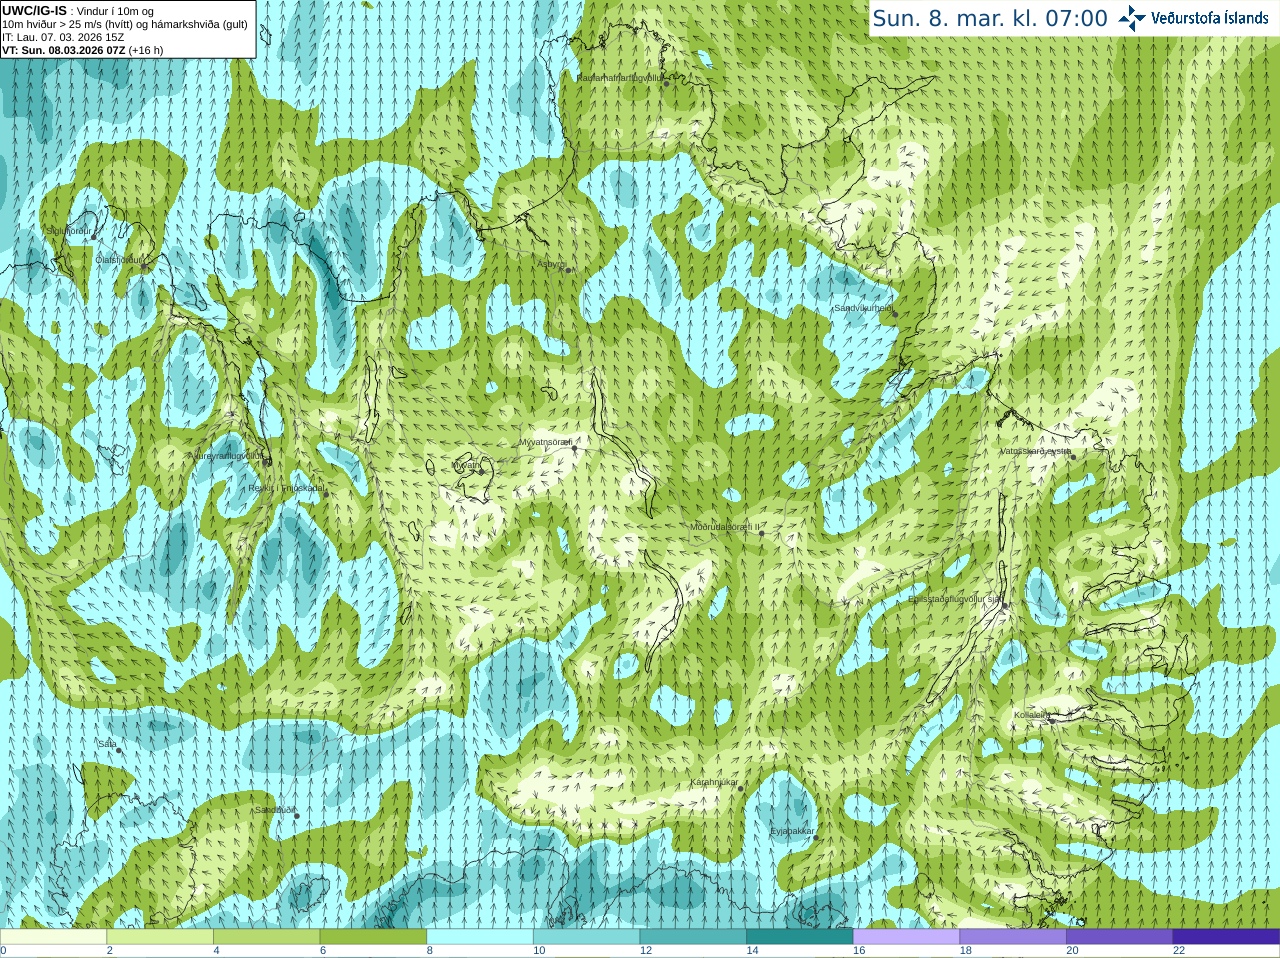Click the 14–16 m/s dark teal legend swatch
Viewport: 1280px width, 958px height.
800,937
